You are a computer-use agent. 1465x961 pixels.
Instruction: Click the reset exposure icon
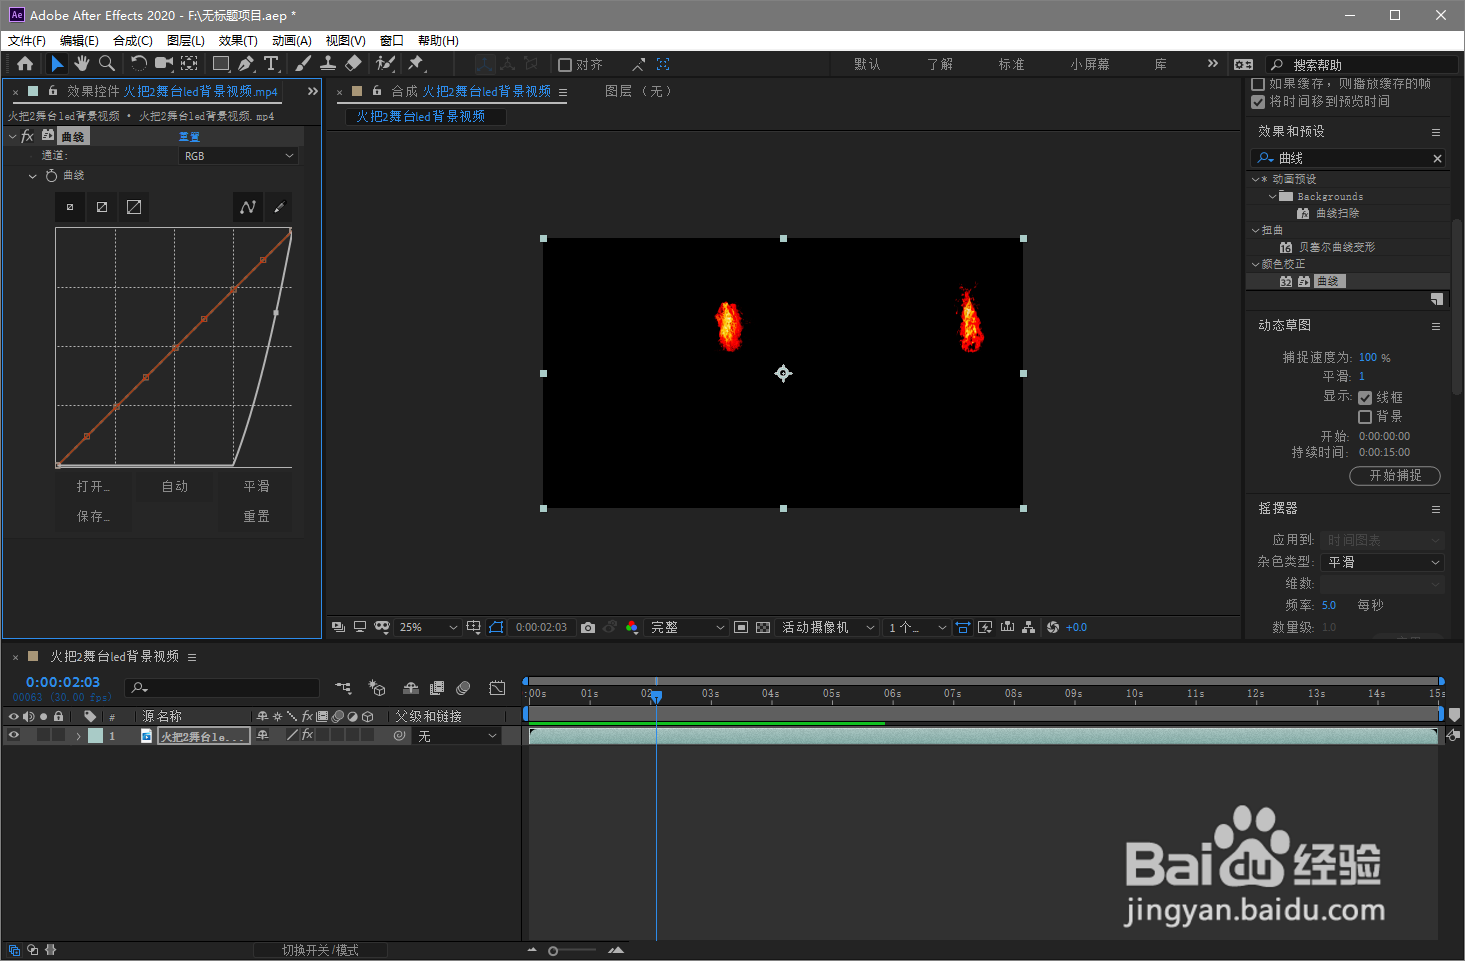pos(1053,627)
